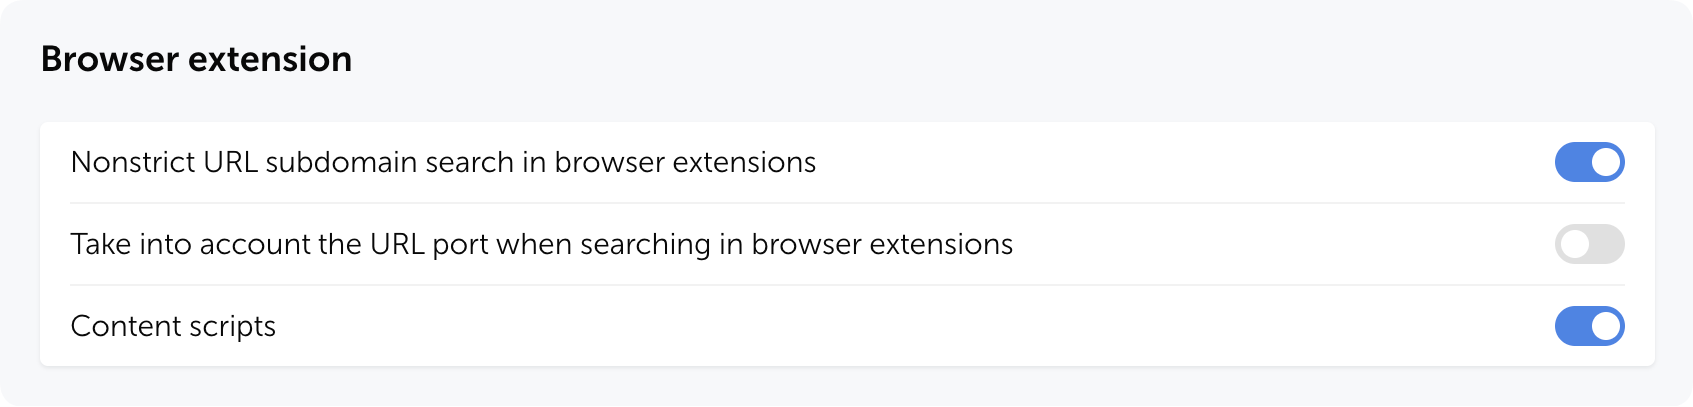Click the Content scripts label
The height and width of the screenshot is (407, 1693).
pos(173,326)
